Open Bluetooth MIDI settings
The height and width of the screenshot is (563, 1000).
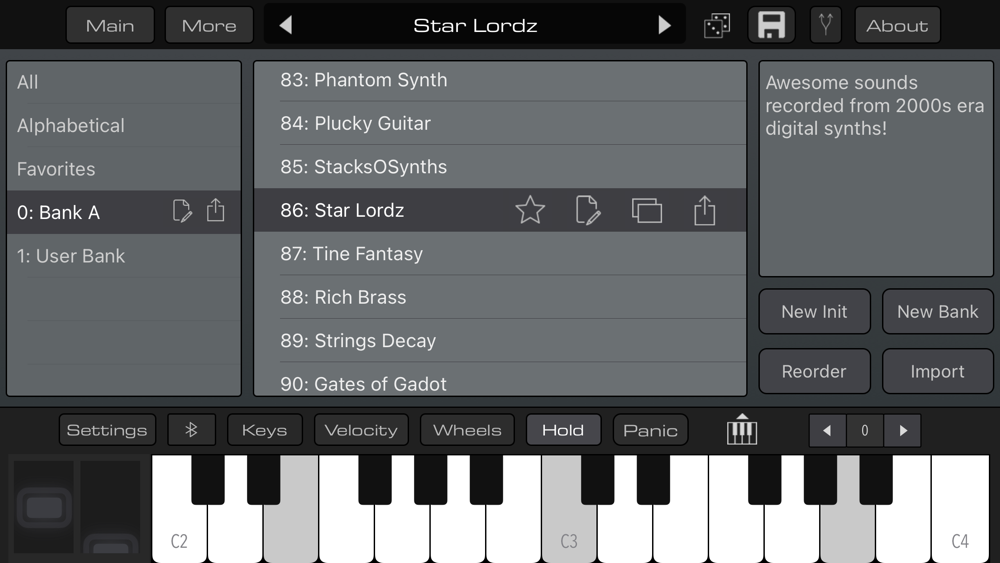pyautogui.click(x=191, y=430)
